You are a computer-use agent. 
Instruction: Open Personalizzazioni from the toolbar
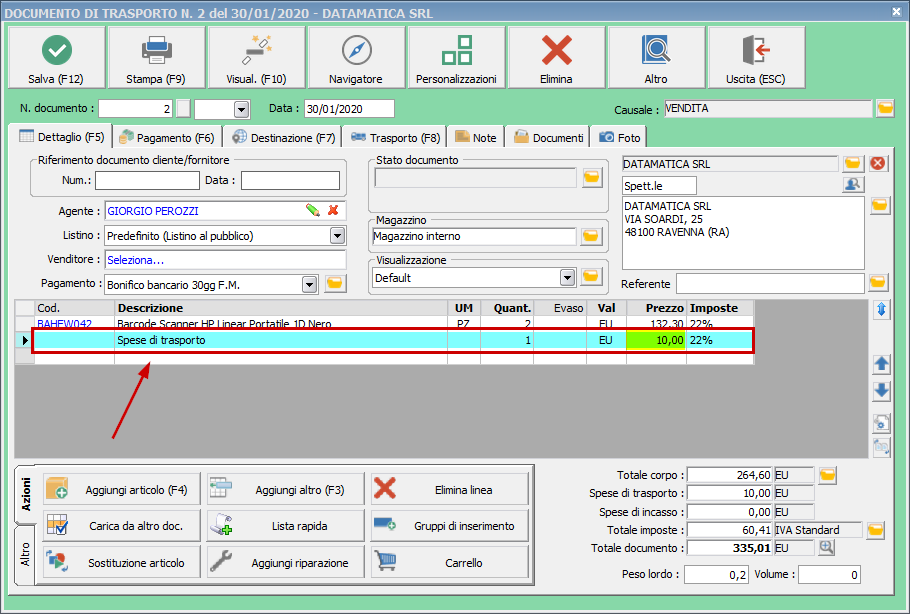coord(456,58)
